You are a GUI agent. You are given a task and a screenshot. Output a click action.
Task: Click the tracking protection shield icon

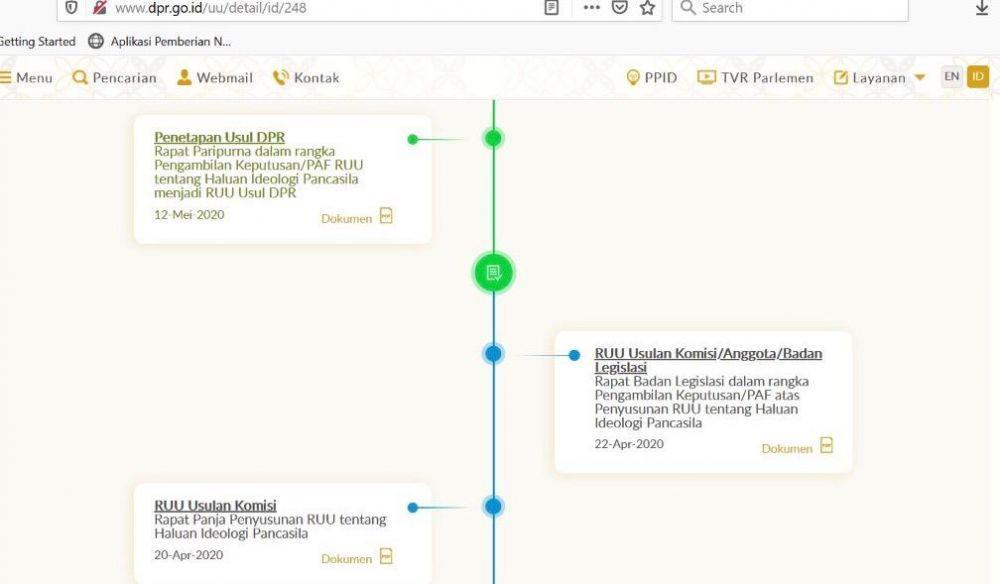(71, 8)
